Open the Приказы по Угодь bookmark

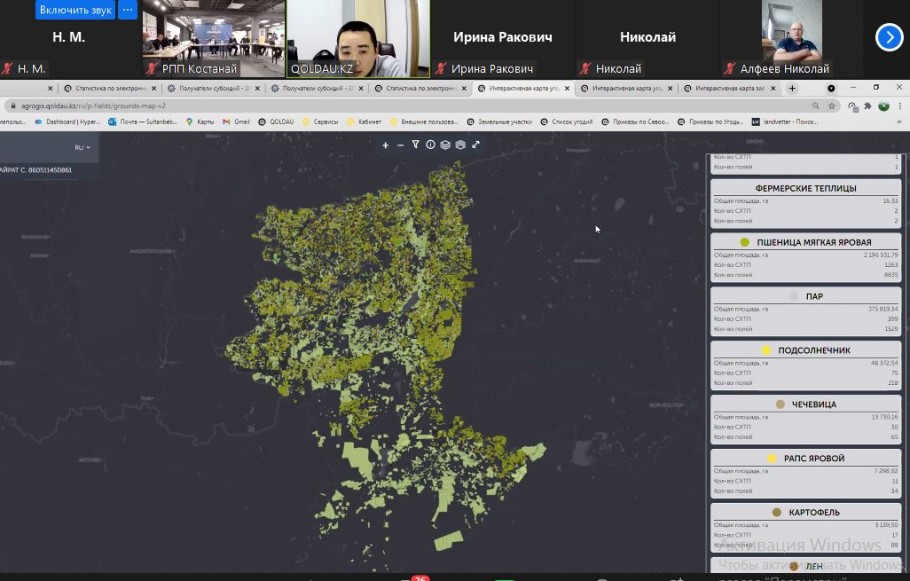(711, 122)
